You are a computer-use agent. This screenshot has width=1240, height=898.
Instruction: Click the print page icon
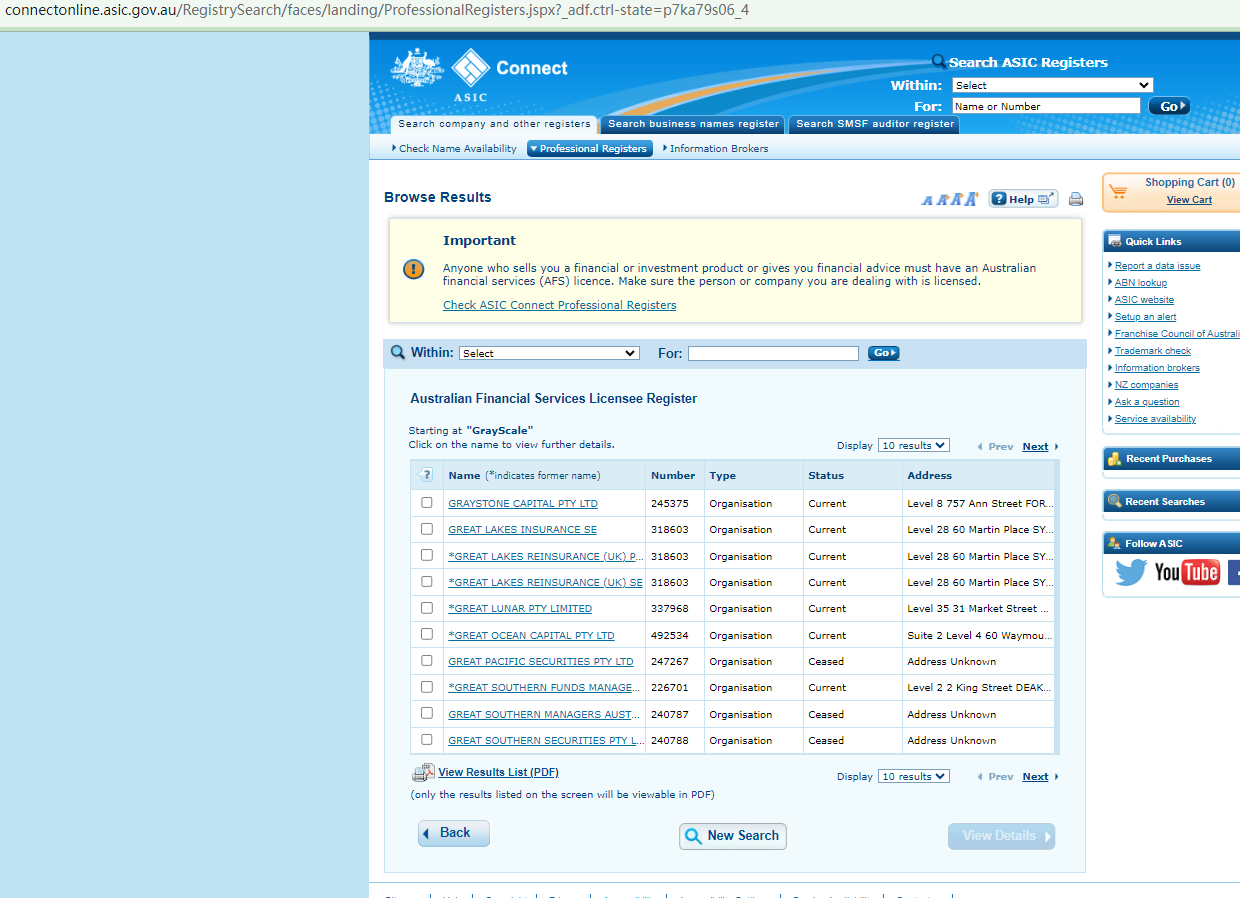click(x=1076, y=199)
